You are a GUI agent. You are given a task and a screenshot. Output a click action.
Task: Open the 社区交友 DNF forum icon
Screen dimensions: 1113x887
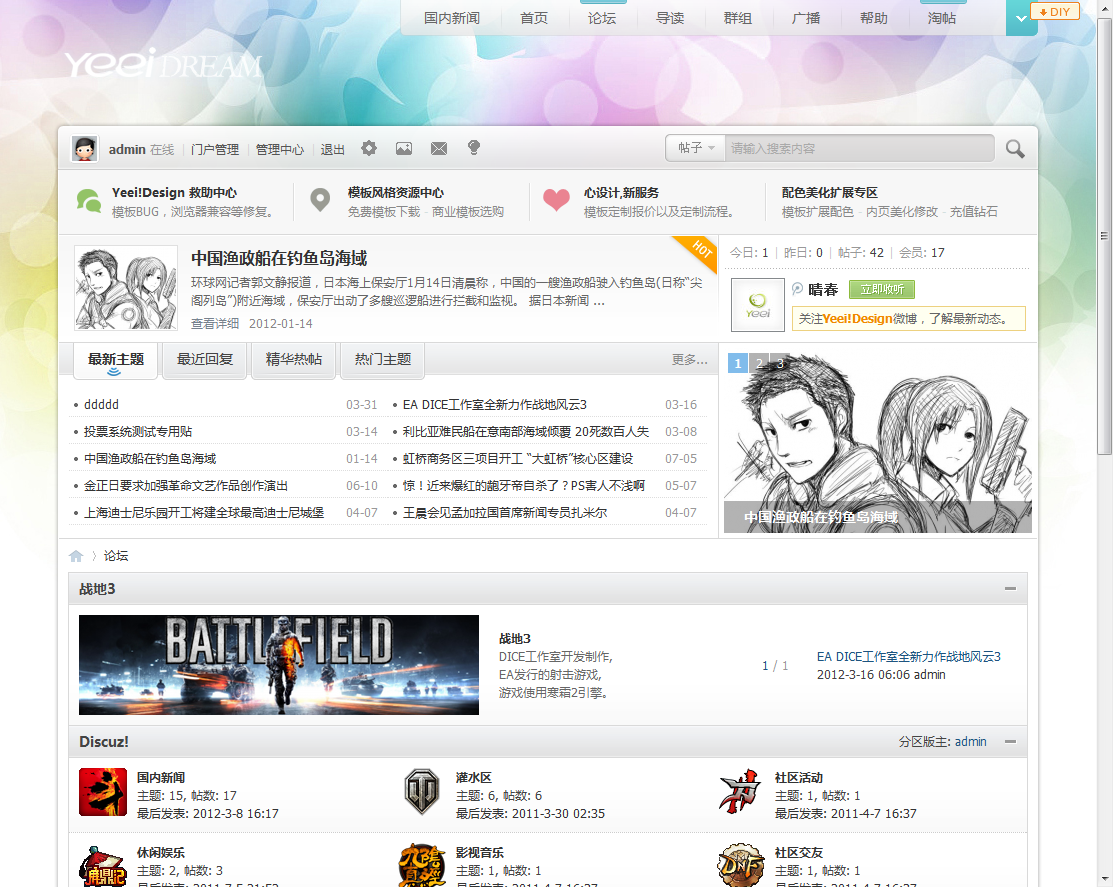[x=740, y=866]
